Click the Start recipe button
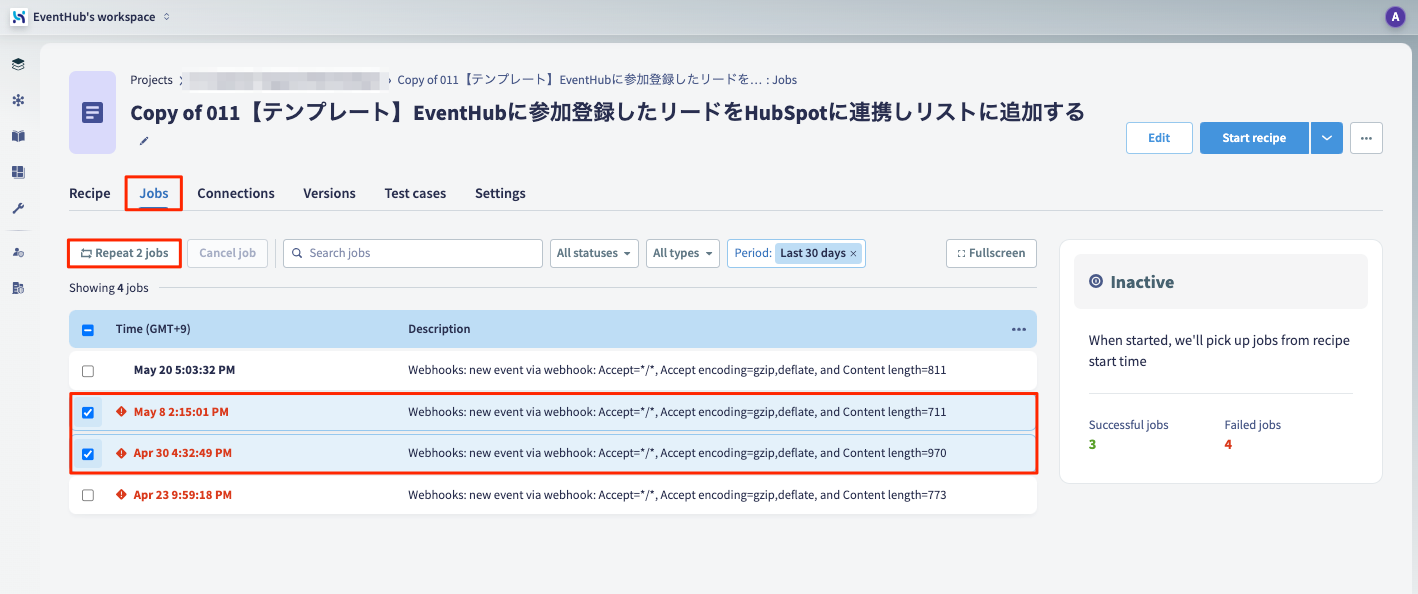This screenshot has width=1418, height=594. 1254,138
